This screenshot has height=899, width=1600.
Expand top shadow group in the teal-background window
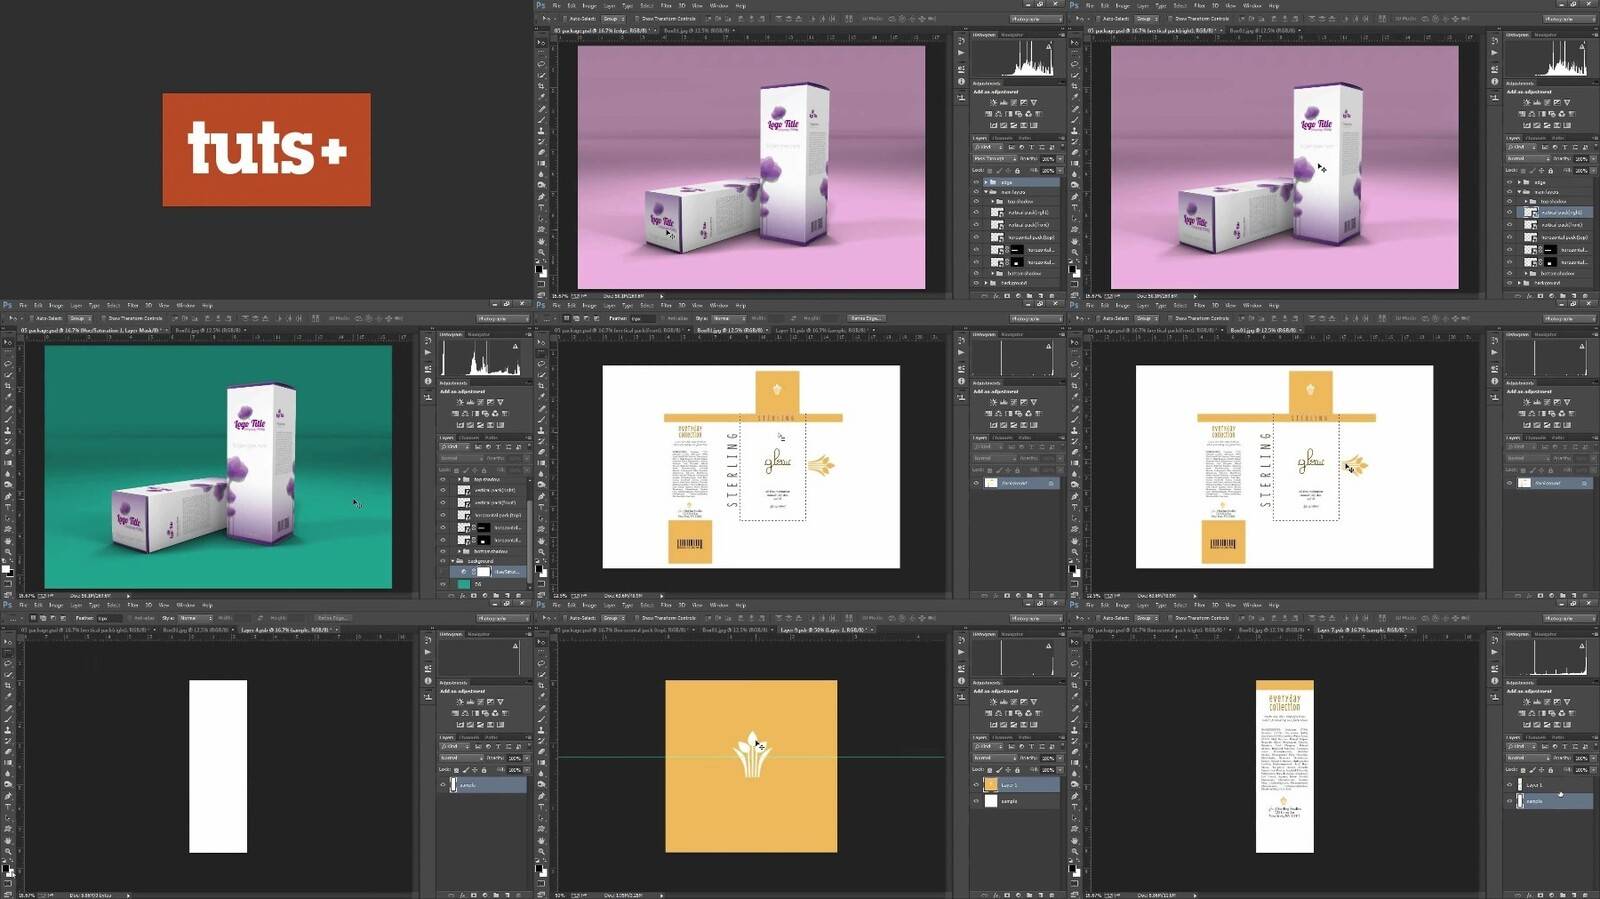click(x=460, y=479)
